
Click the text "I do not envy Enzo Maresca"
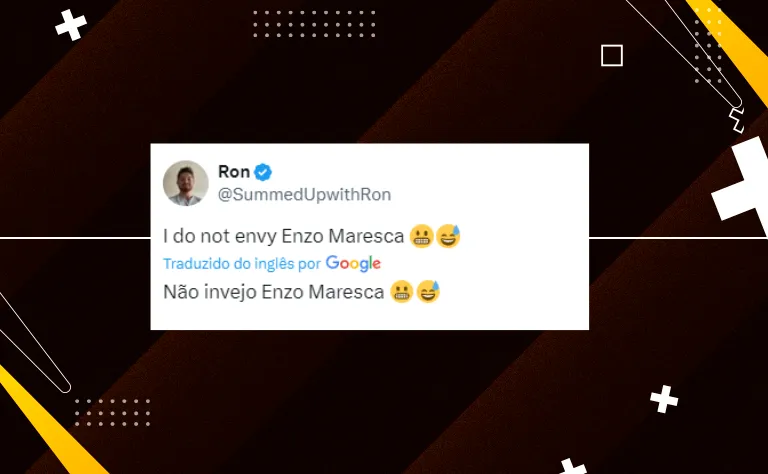point(284,236)
